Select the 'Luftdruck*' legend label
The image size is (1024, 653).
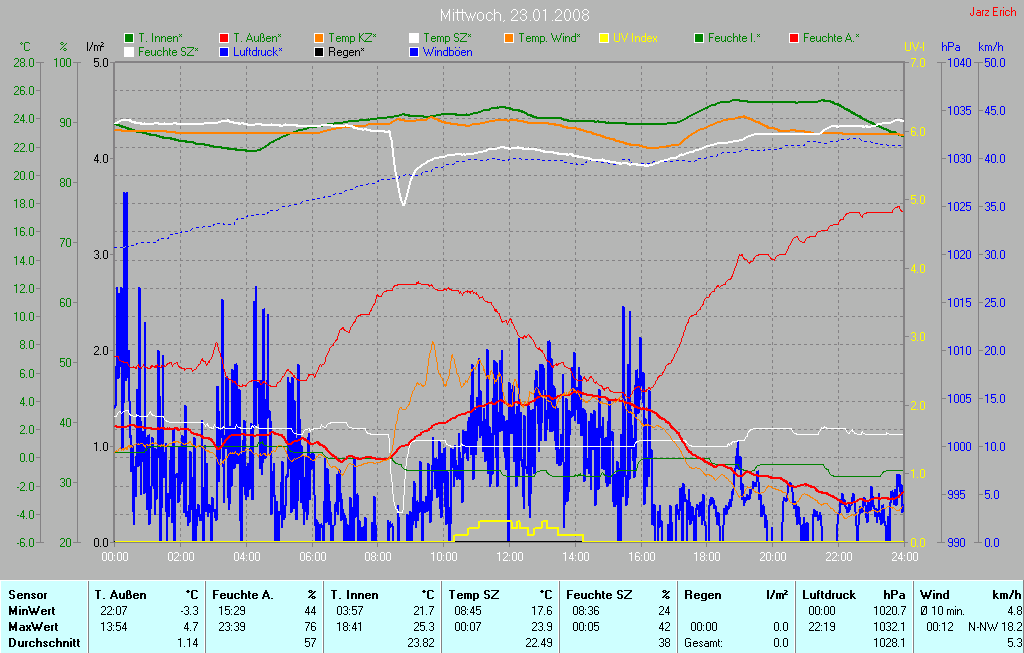258,52
